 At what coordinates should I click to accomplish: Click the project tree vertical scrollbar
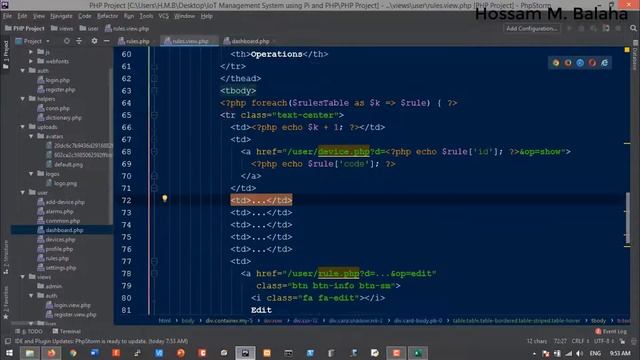(x=110, y=147)
